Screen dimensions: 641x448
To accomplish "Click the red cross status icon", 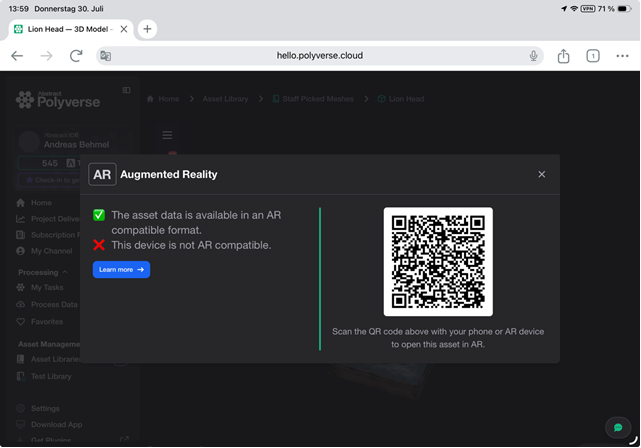I will 99,245.
